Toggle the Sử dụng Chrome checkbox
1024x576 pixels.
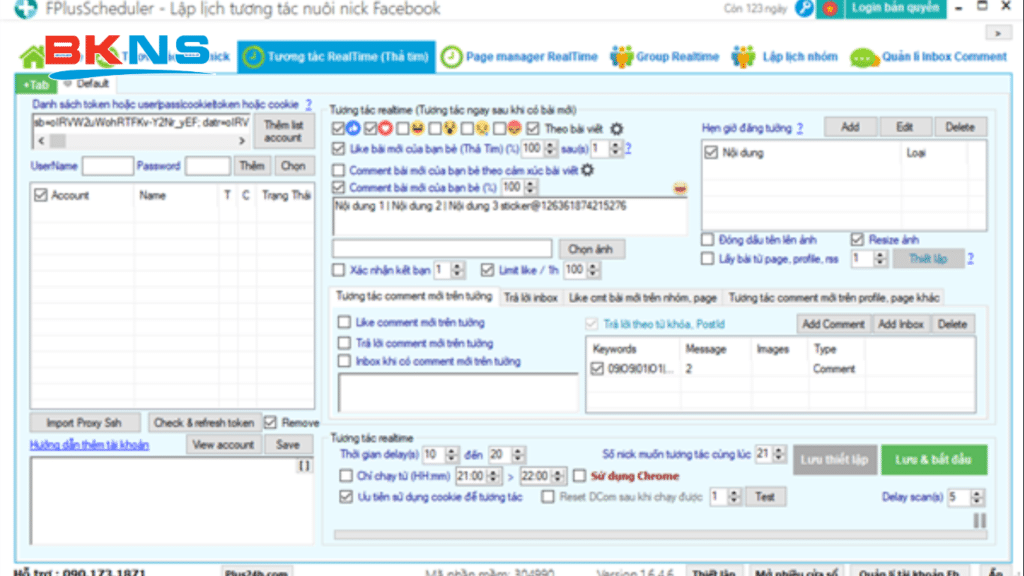[579, 476]
